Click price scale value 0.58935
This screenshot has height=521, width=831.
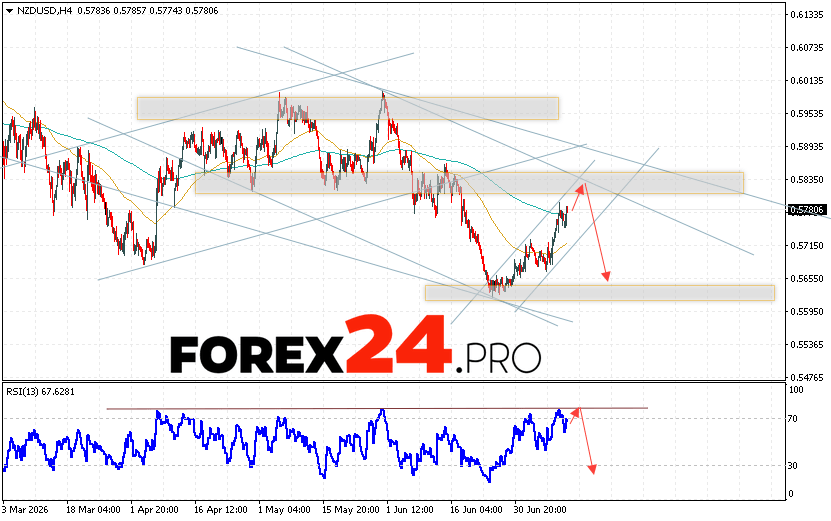tap(807, 146)
